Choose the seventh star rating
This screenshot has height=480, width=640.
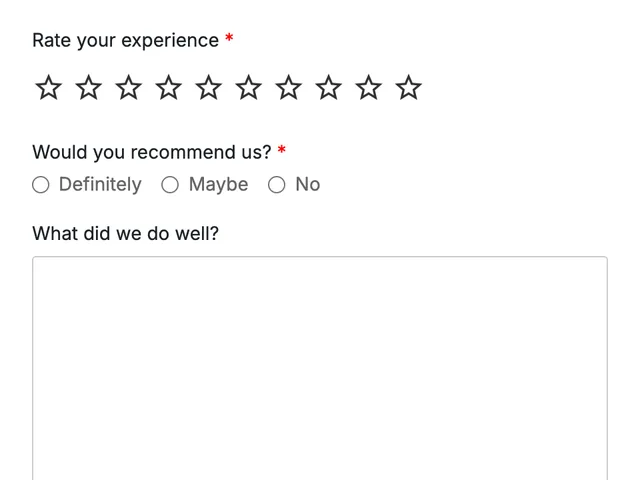pos(289,87)
